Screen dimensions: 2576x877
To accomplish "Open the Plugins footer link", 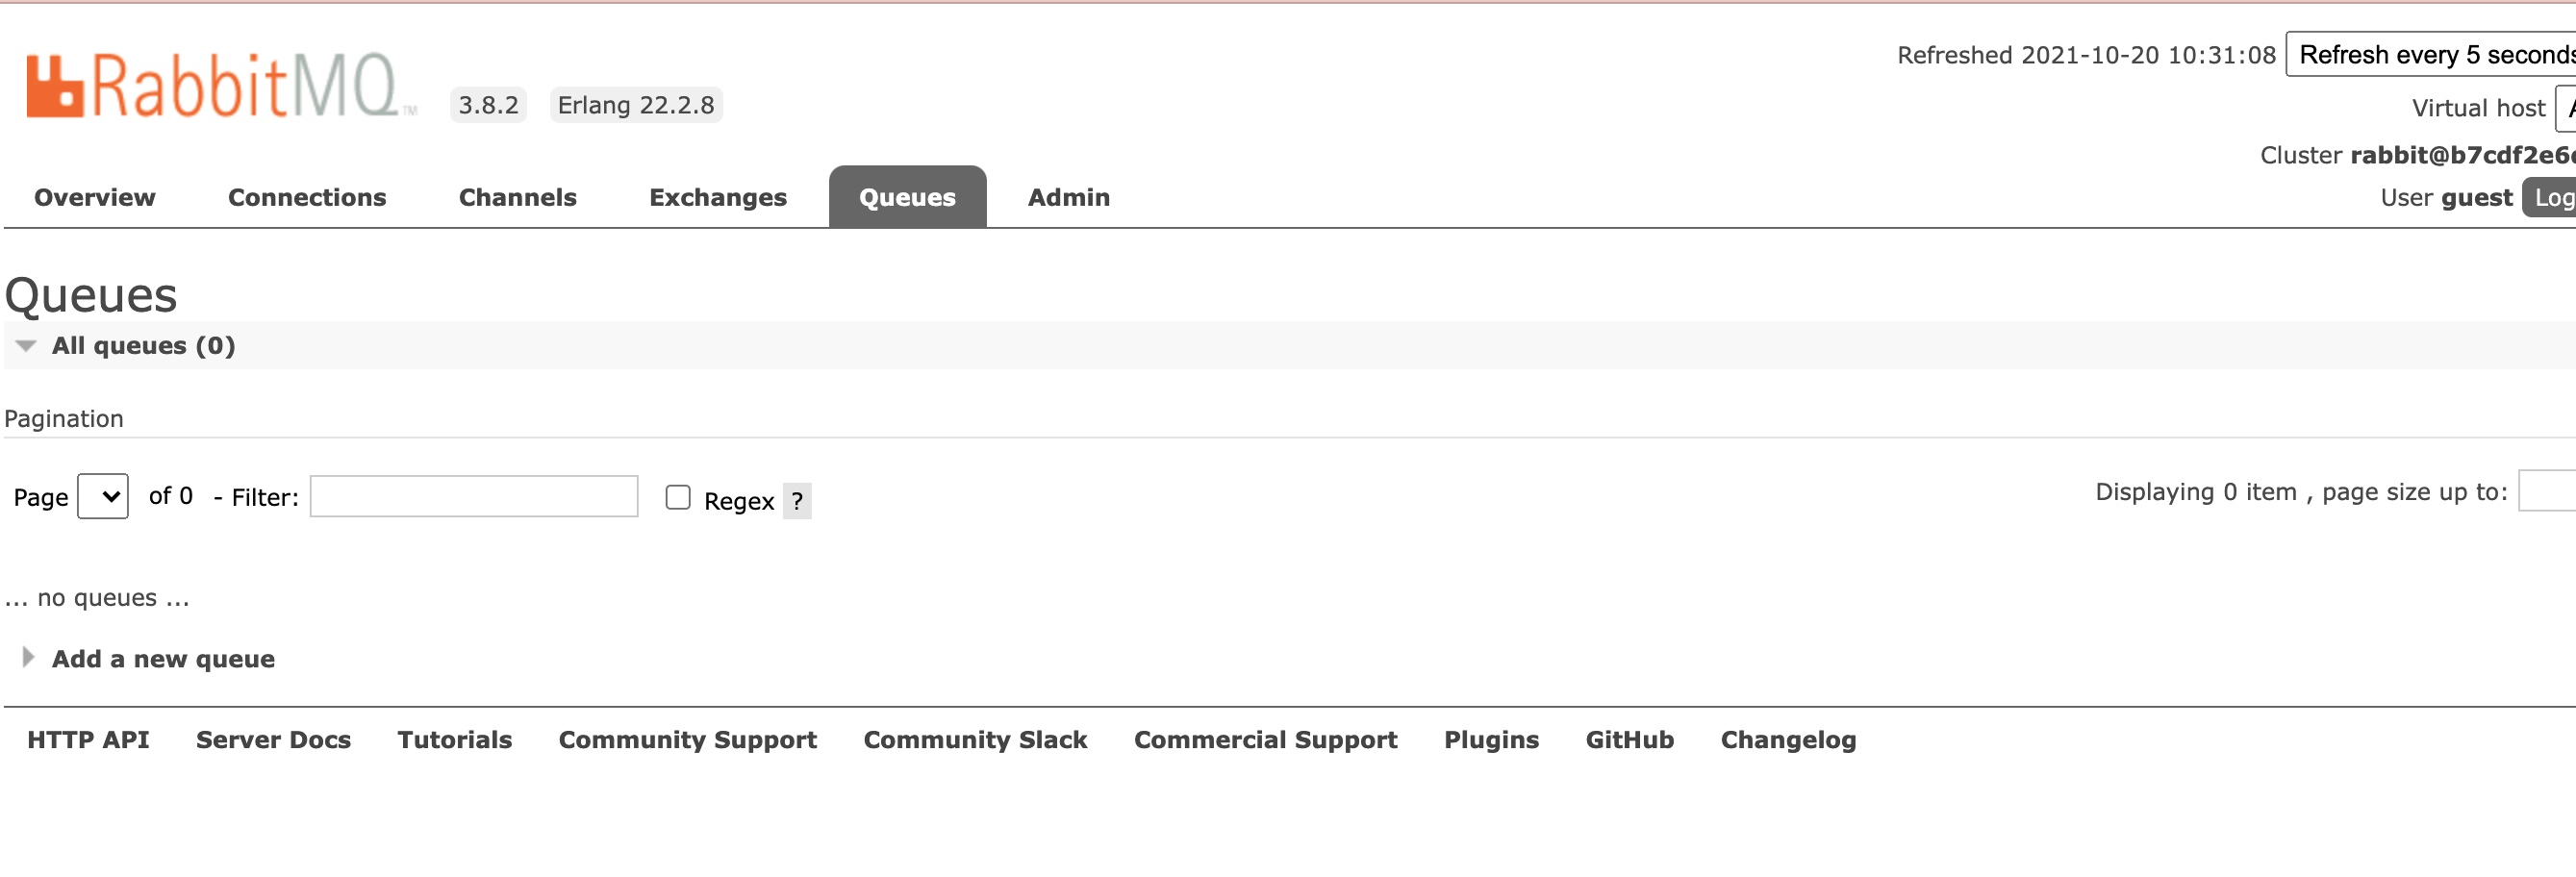I will (1490, 740).
